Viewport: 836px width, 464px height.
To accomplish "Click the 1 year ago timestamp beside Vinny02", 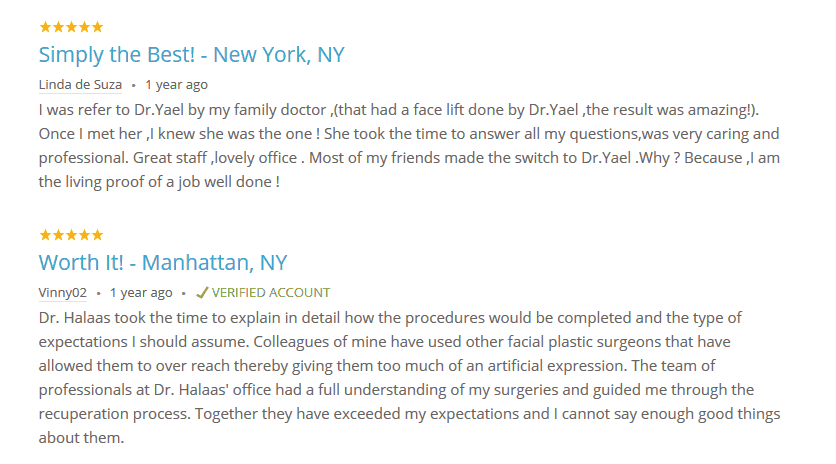I will pos(141,293).
